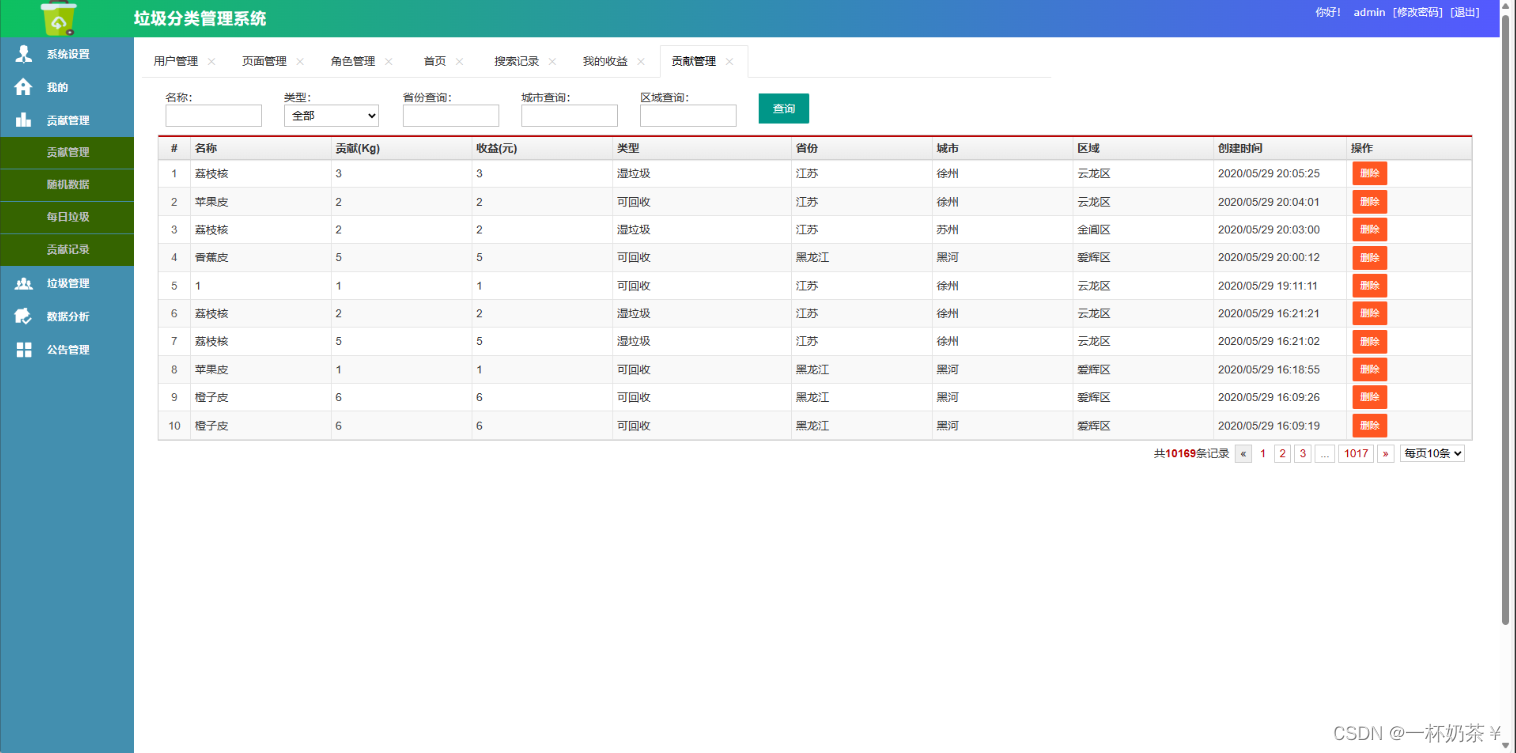Click the 公告管理 grid icon in sidebar
This screenshot has width=1516, height=753.
(23, 350)
